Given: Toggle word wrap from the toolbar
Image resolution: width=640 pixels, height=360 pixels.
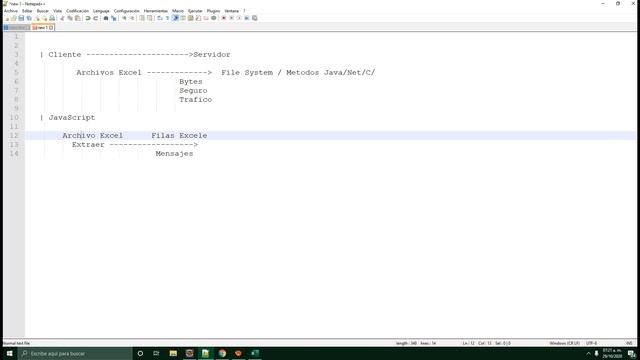Looking at the screenshot, I should [x=160, y=18].
